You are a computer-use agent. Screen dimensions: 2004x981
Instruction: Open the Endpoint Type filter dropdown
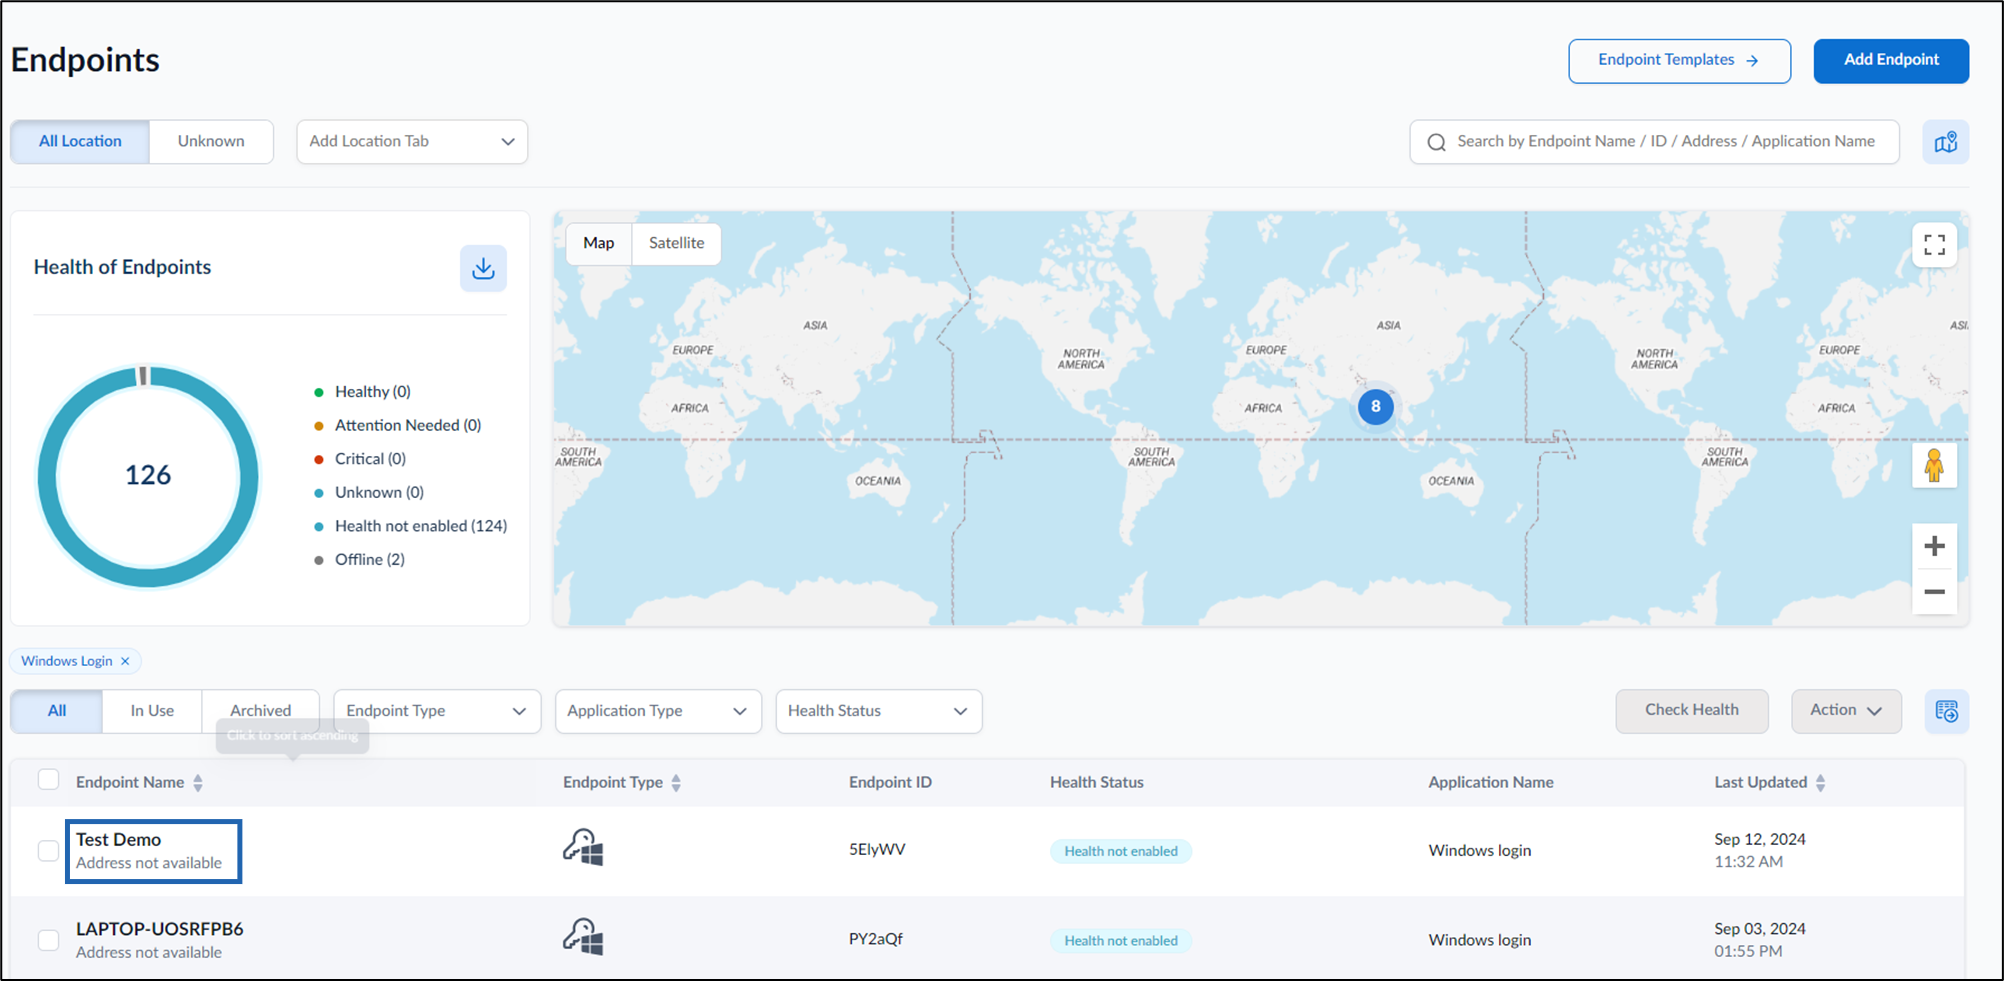point(437,711)
